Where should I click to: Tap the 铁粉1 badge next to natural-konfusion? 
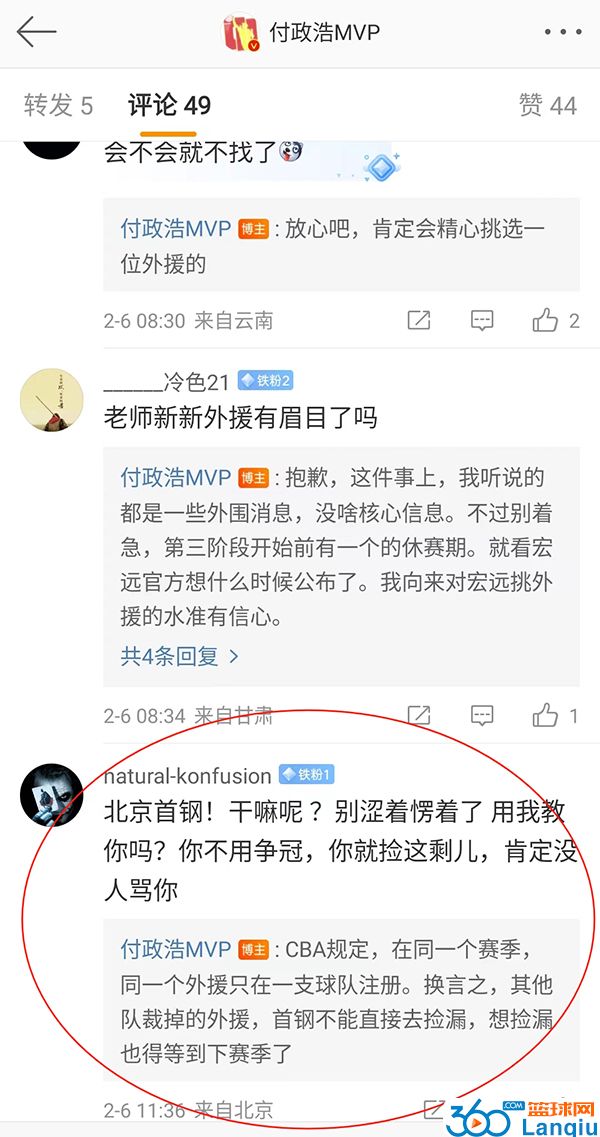(x=307, y=775)
